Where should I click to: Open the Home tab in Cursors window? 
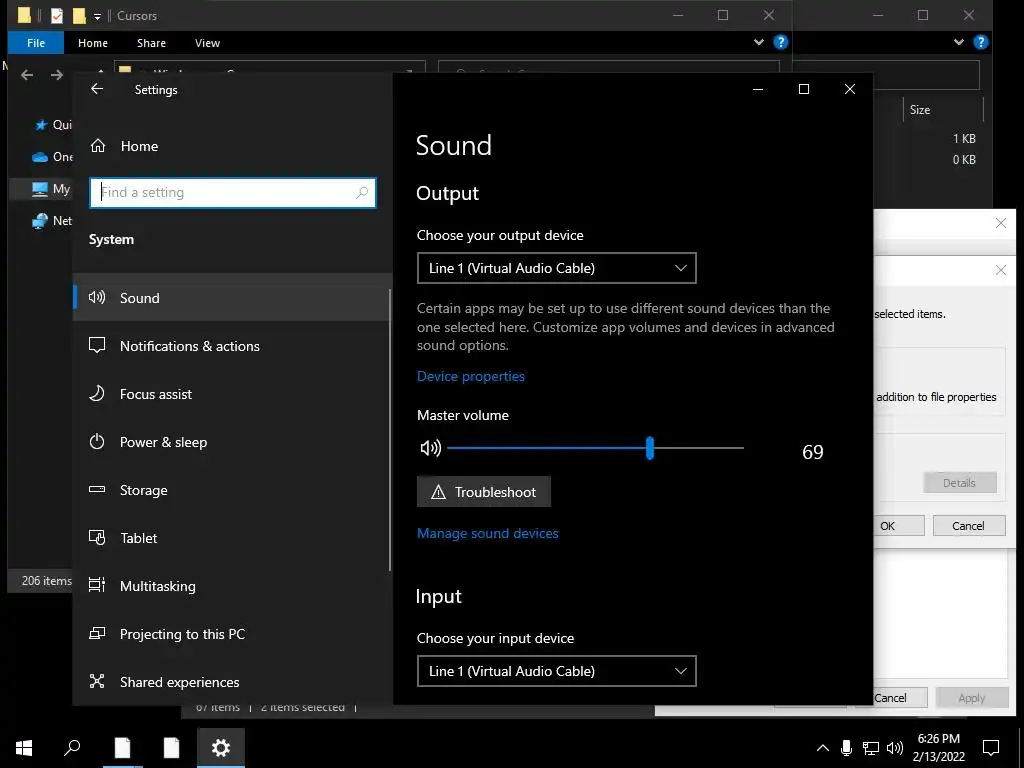(93, 42)
